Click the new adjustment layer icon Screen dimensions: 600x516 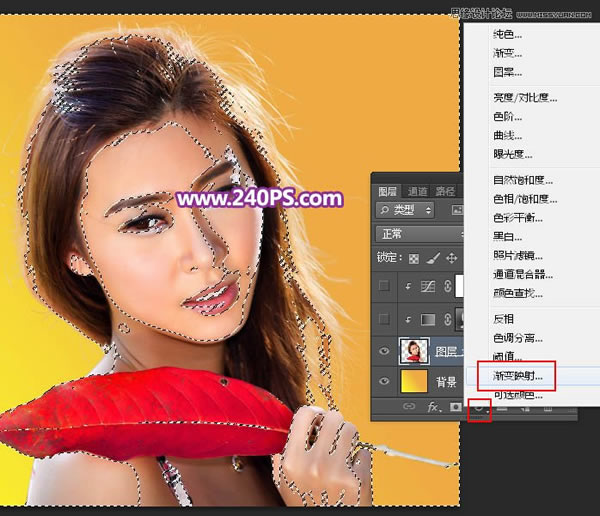(x=479, y=408)
